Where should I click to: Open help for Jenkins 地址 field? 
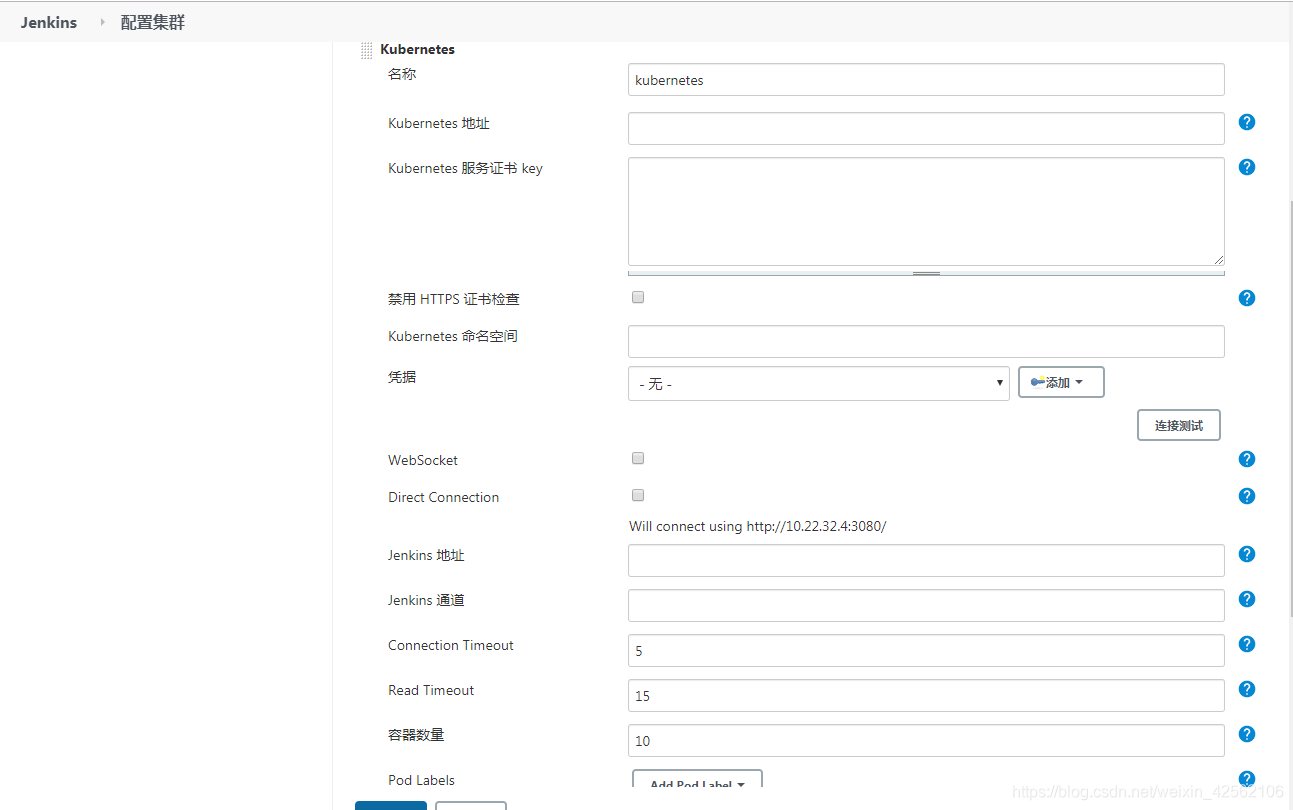point(1246,554)
